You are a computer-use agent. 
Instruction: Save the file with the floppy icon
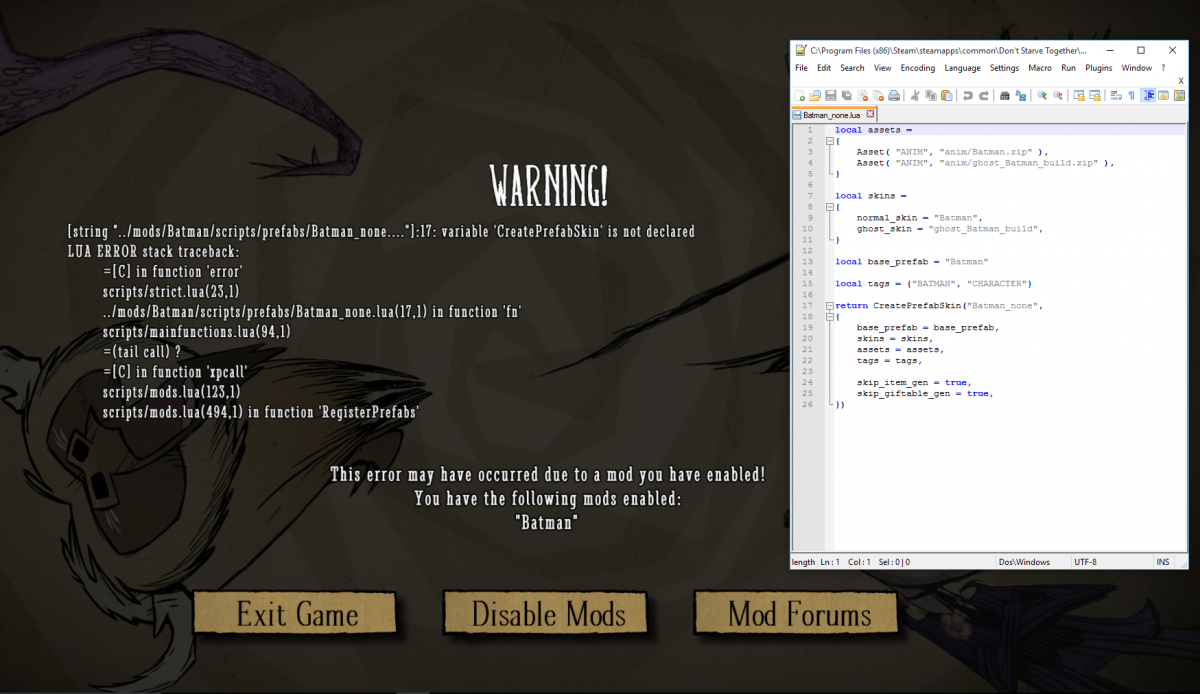(830, 96)
